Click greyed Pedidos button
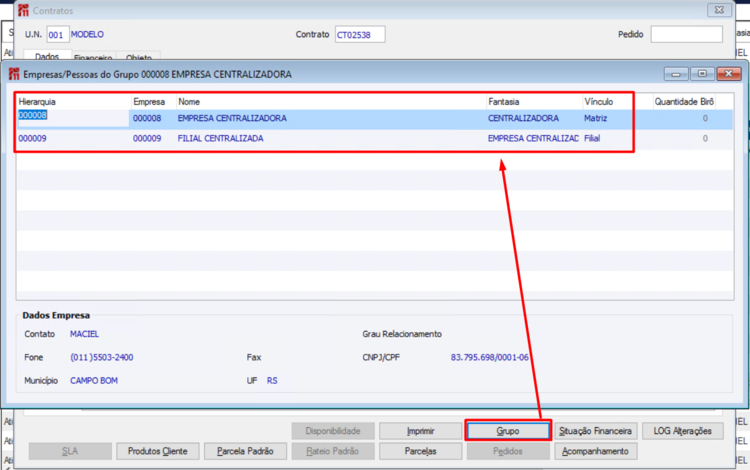This screenshot has width=750, height=470. [x=508, y=451]
